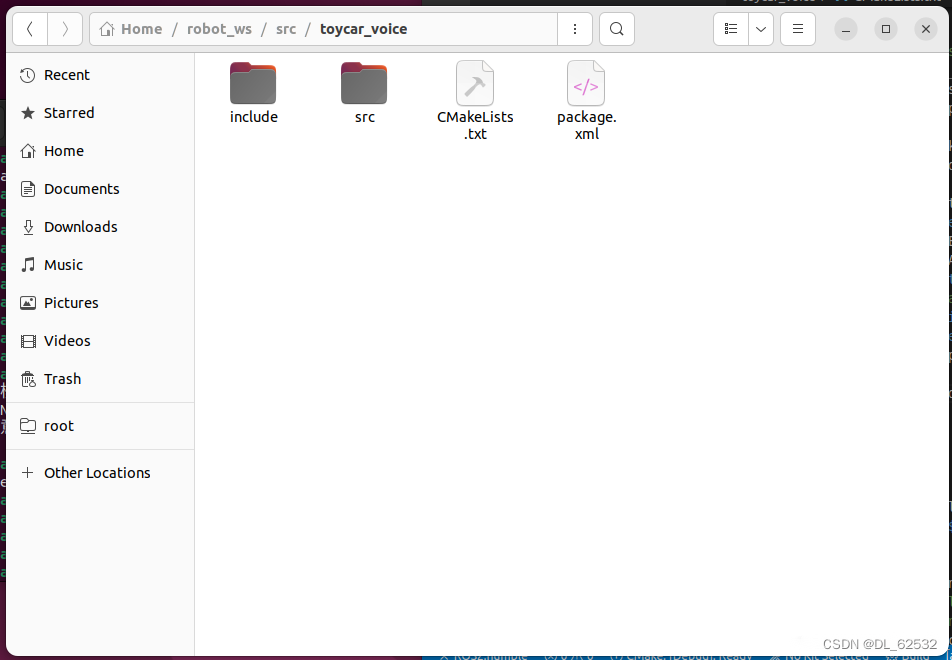
Task: Open the root location in sidebar
Action: point(100,426)
